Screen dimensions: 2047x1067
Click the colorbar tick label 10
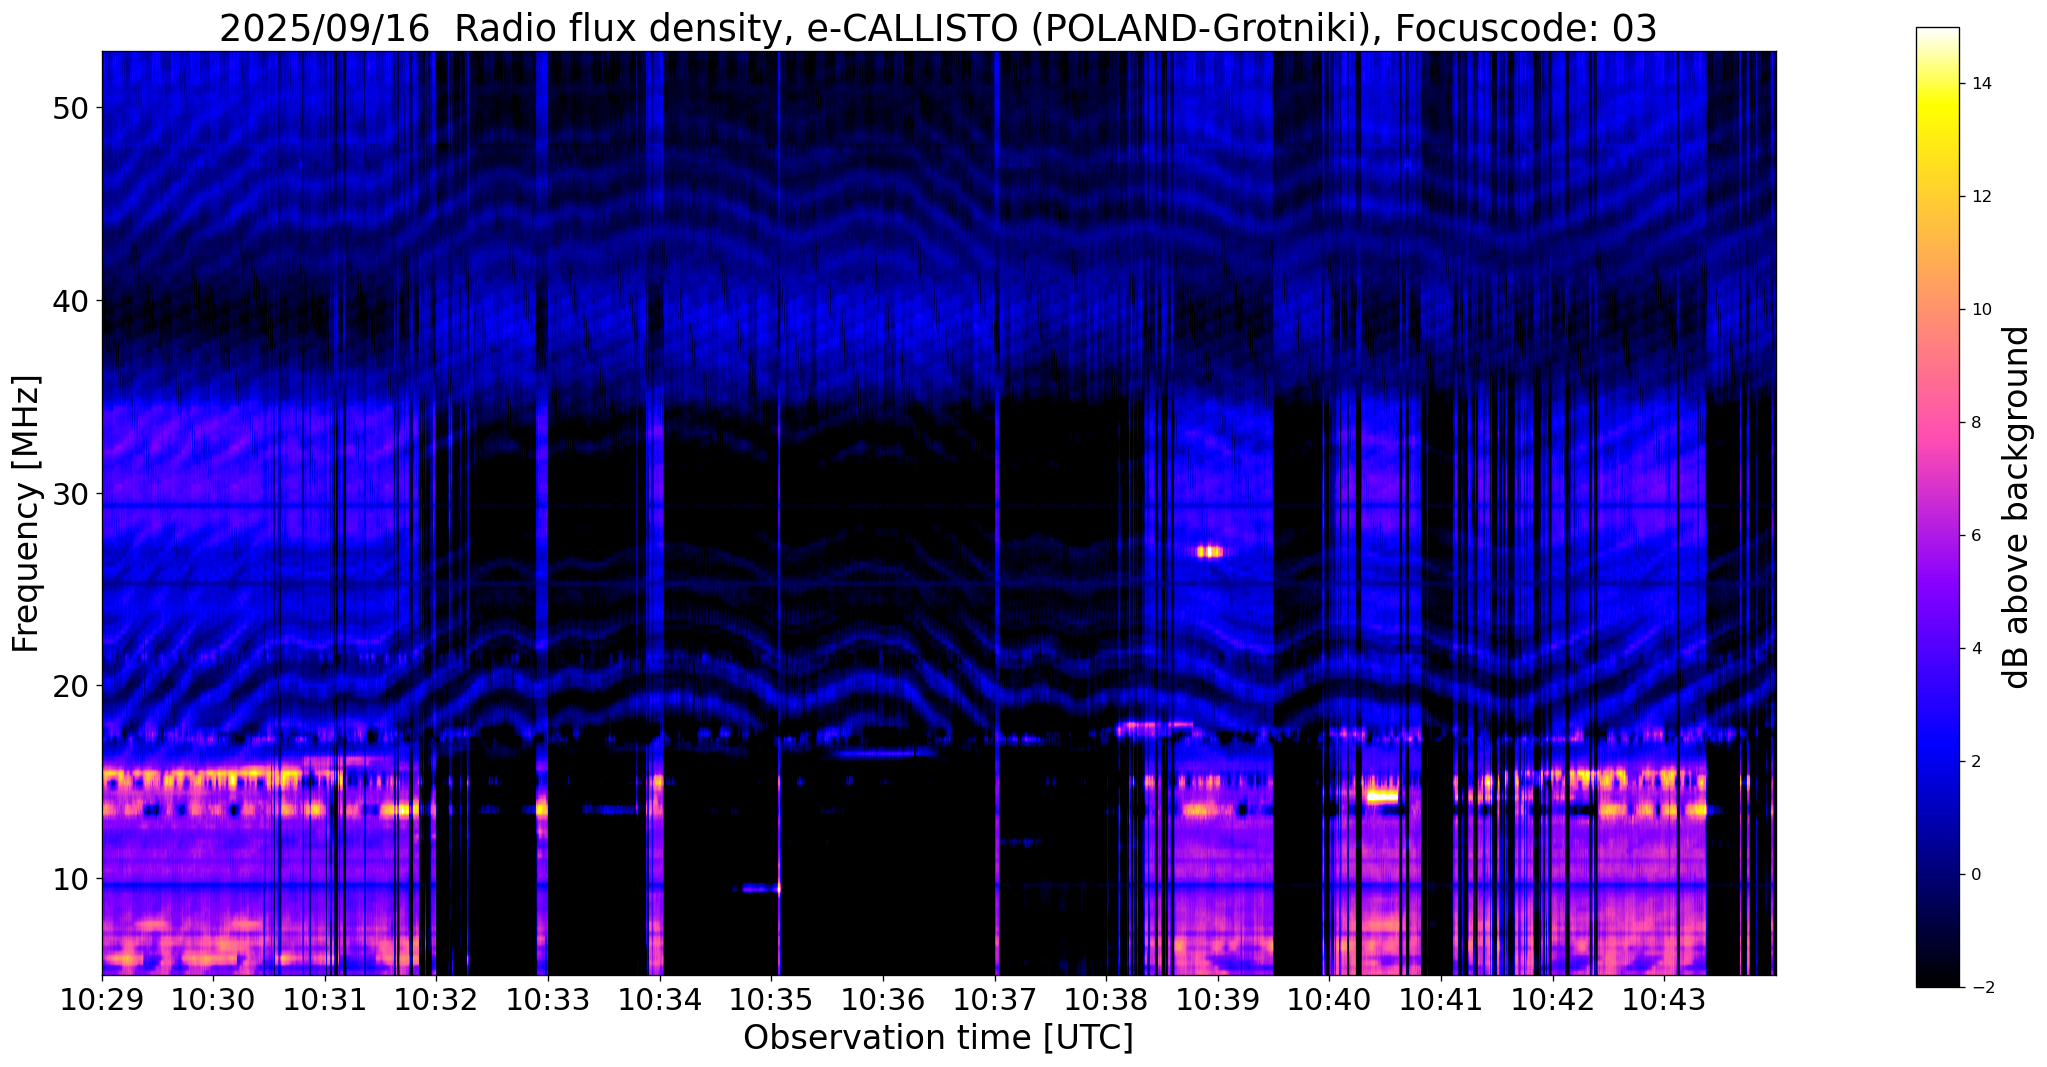pyautogui.click(x=1981, y=310)
